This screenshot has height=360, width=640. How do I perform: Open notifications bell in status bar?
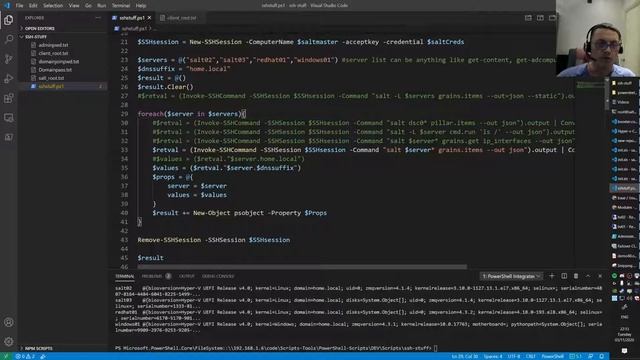click(602, 356)
